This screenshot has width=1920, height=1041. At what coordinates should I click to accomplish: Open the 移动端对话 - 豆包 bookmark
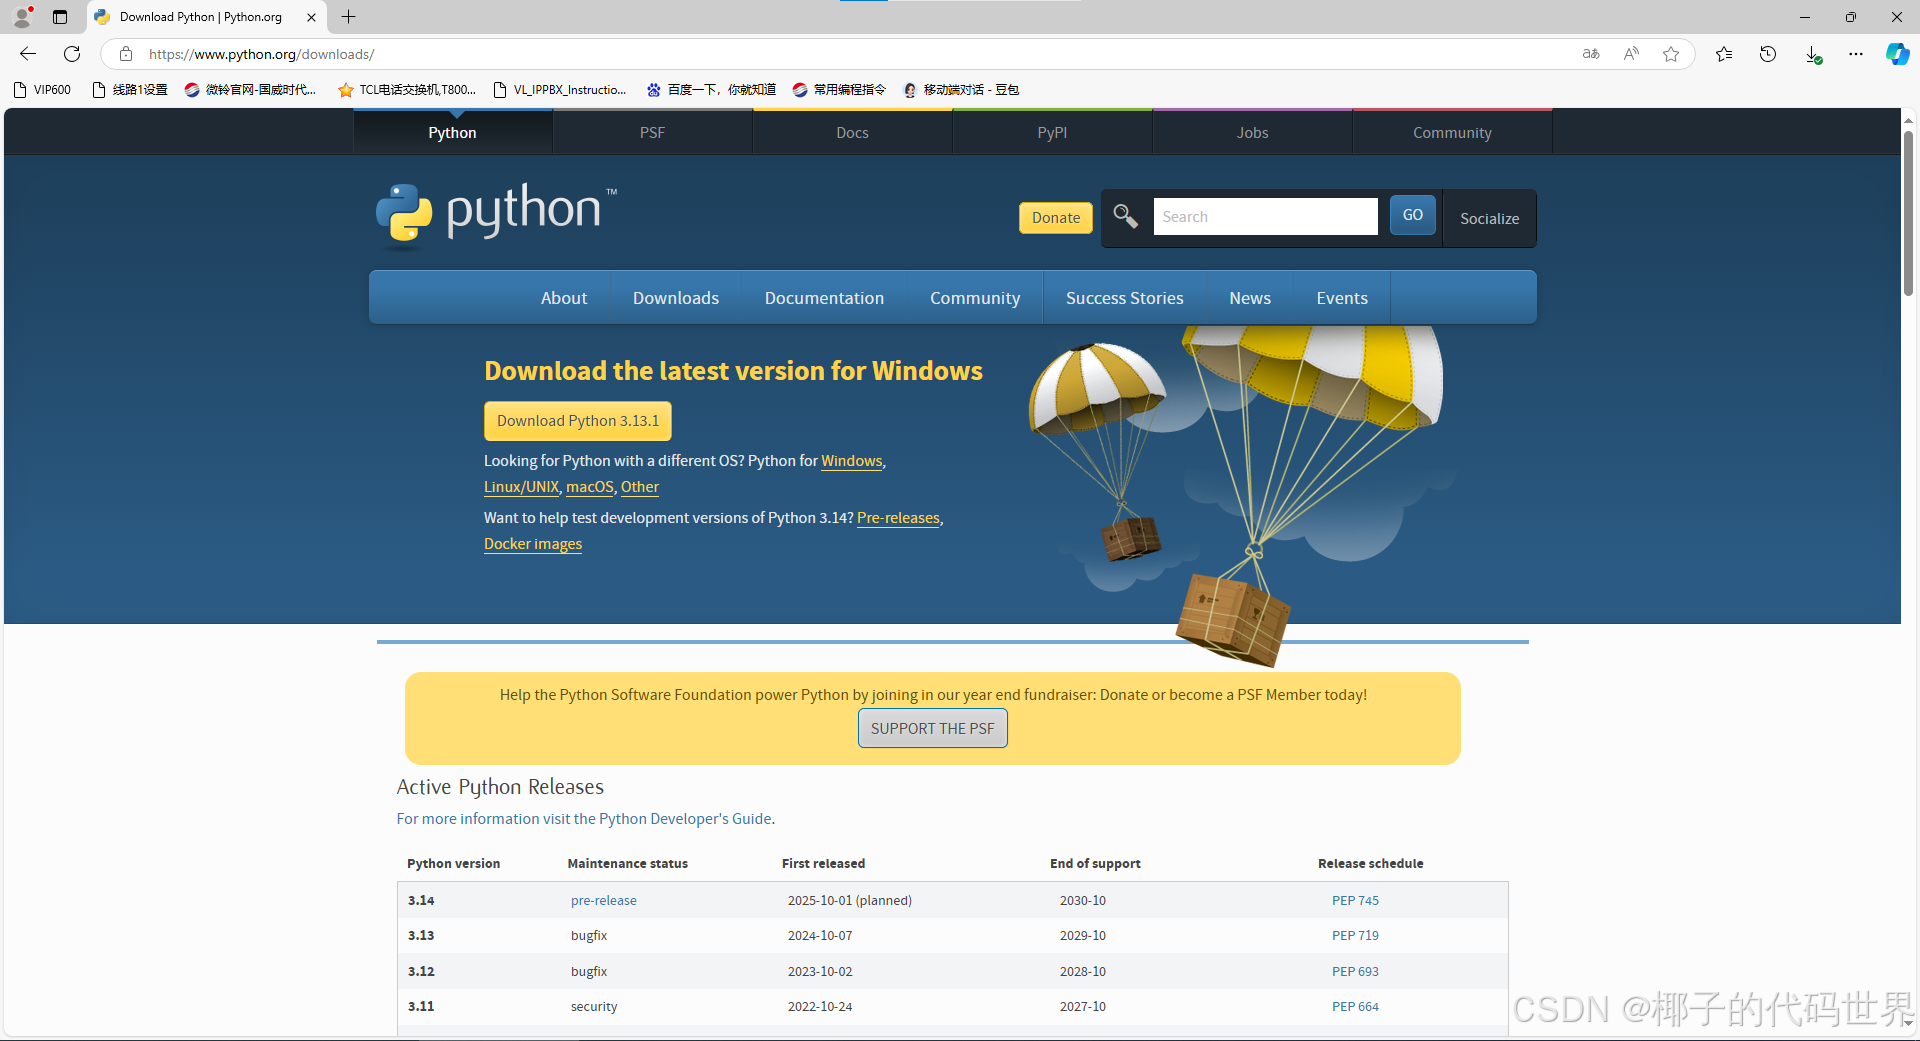[961, 90]
